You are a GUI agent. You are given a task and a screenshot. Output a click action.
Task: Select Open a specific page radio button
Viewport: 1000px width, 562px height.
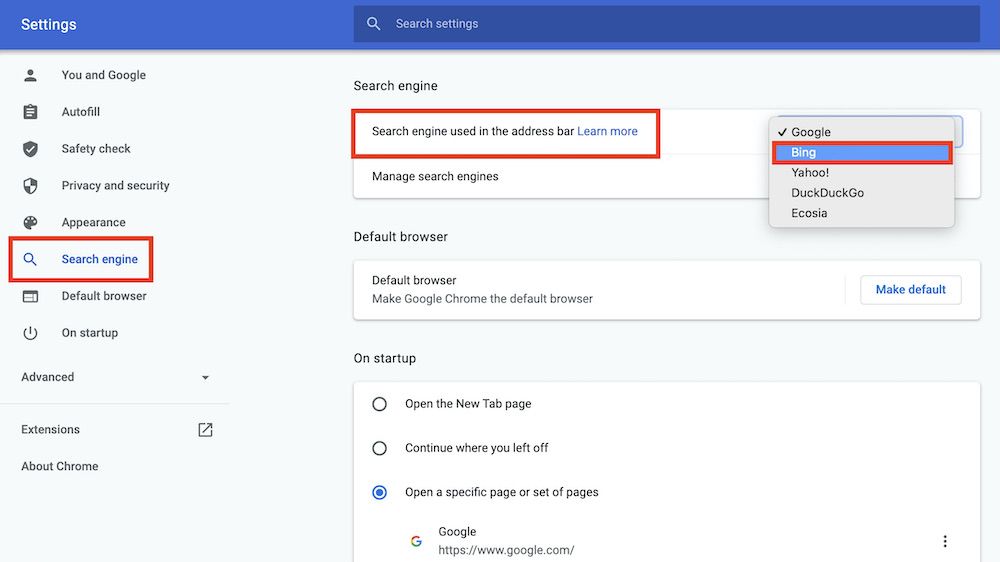pyautogui.click(x=380, y=492)
